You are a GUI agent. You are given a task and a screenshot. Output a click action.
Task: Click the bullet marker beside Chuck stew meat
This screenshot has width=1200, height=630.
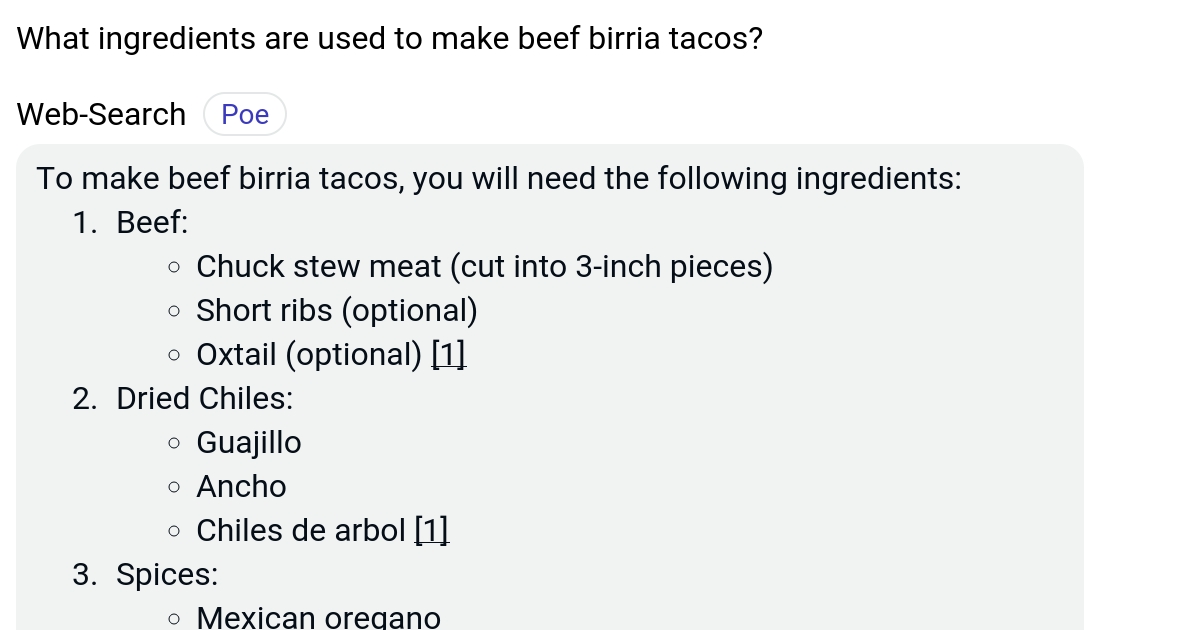point(175,268)
